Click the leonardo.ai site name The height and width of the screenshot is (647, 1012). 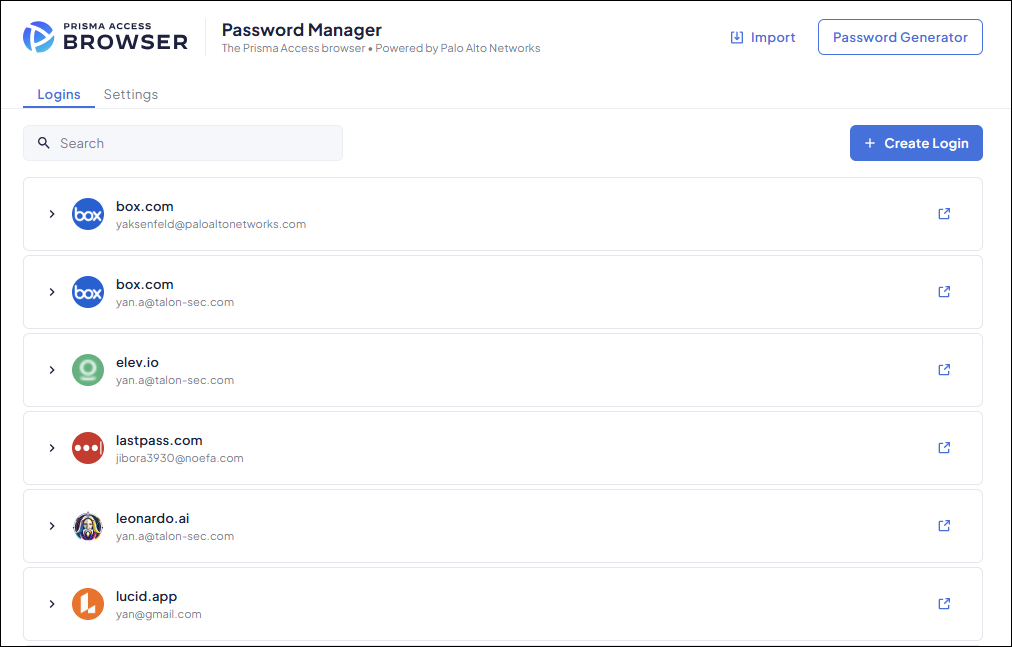pyautogui.click(x=153, y=519)
